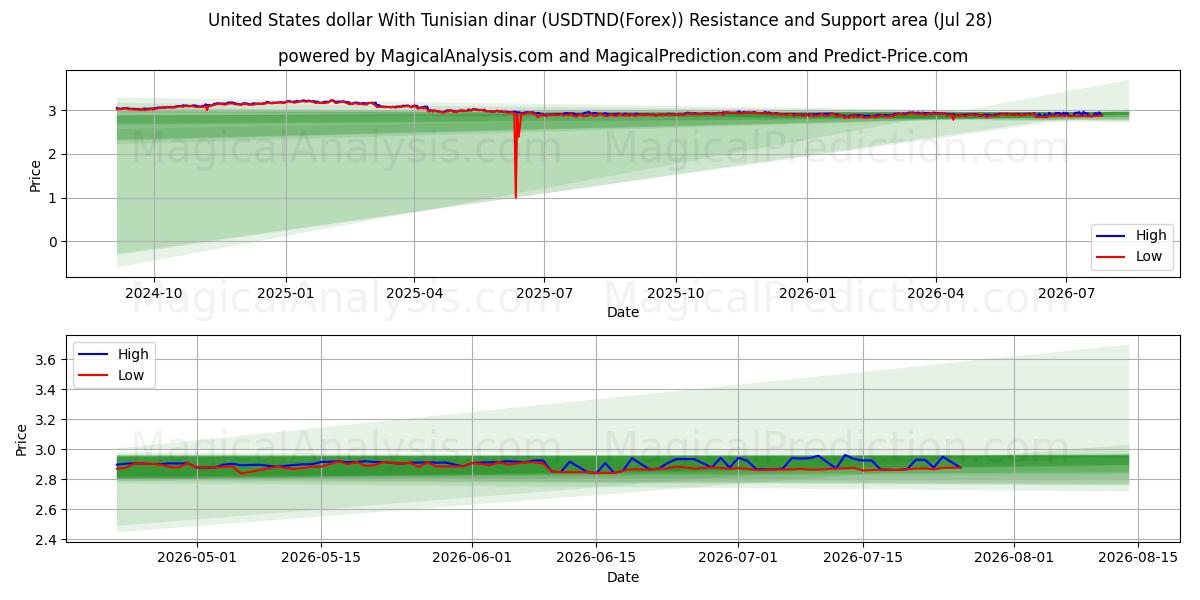The image size is (1200, 600).
Task: Click the lower chart 'Date' axis label
Action: (623, 577)
